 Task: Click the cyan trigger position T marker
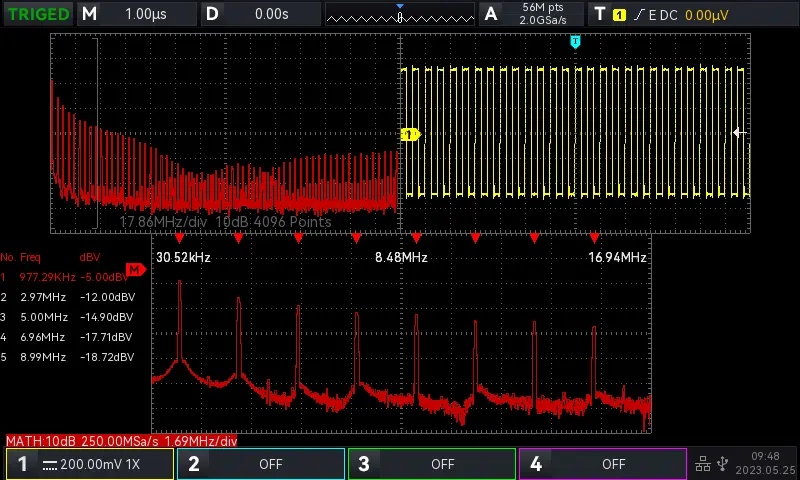tap(575, 41)
